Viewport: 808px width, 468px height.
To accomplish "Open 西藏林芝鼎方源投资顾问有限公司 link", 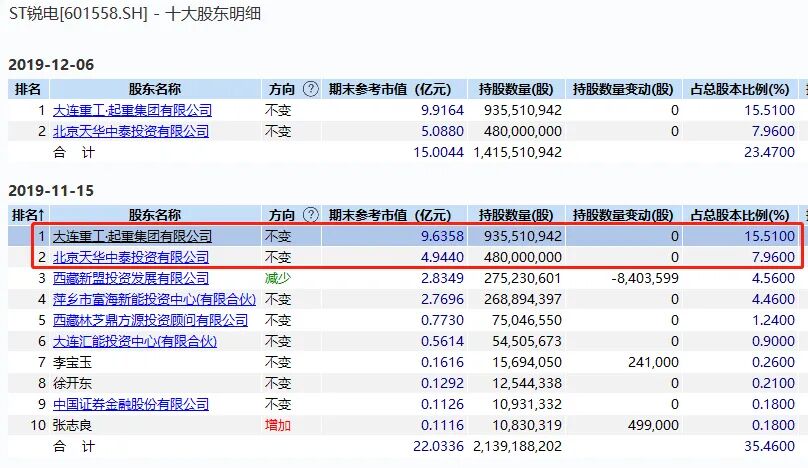I will [150, 320].
